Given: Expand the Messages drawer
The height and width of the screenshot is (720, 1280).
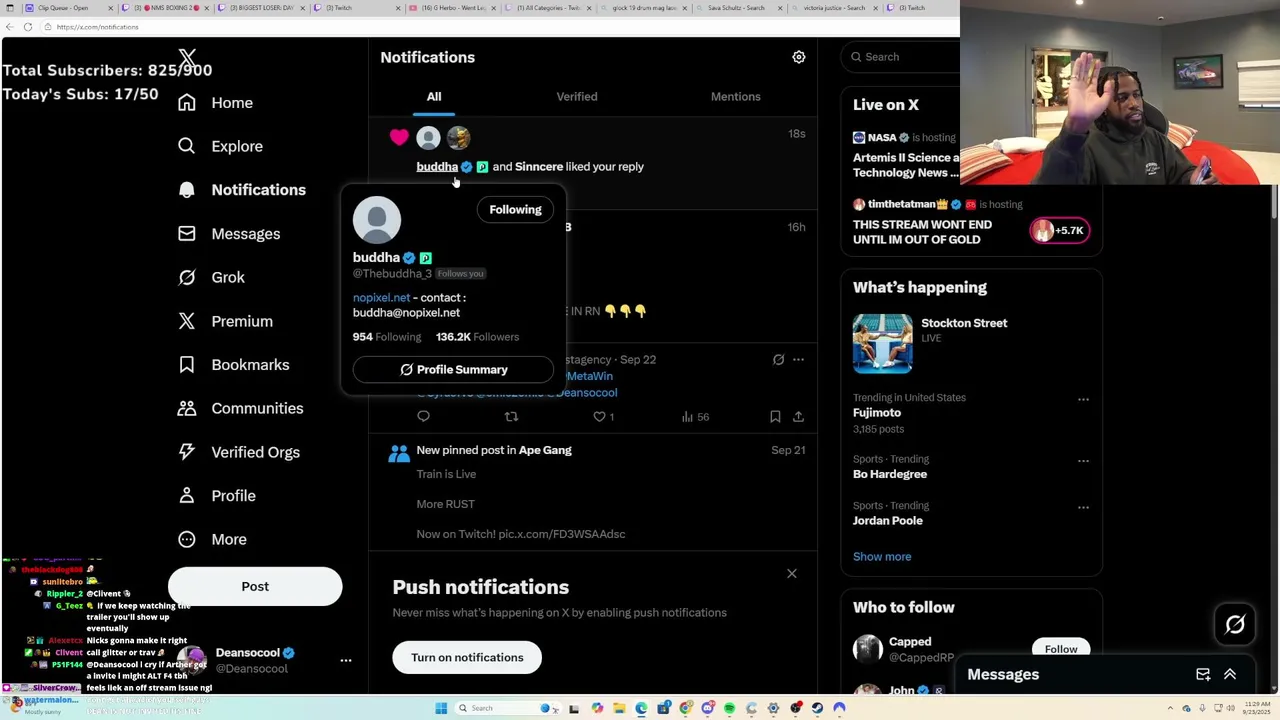Looking at the screenshot, I should 1230,675.
